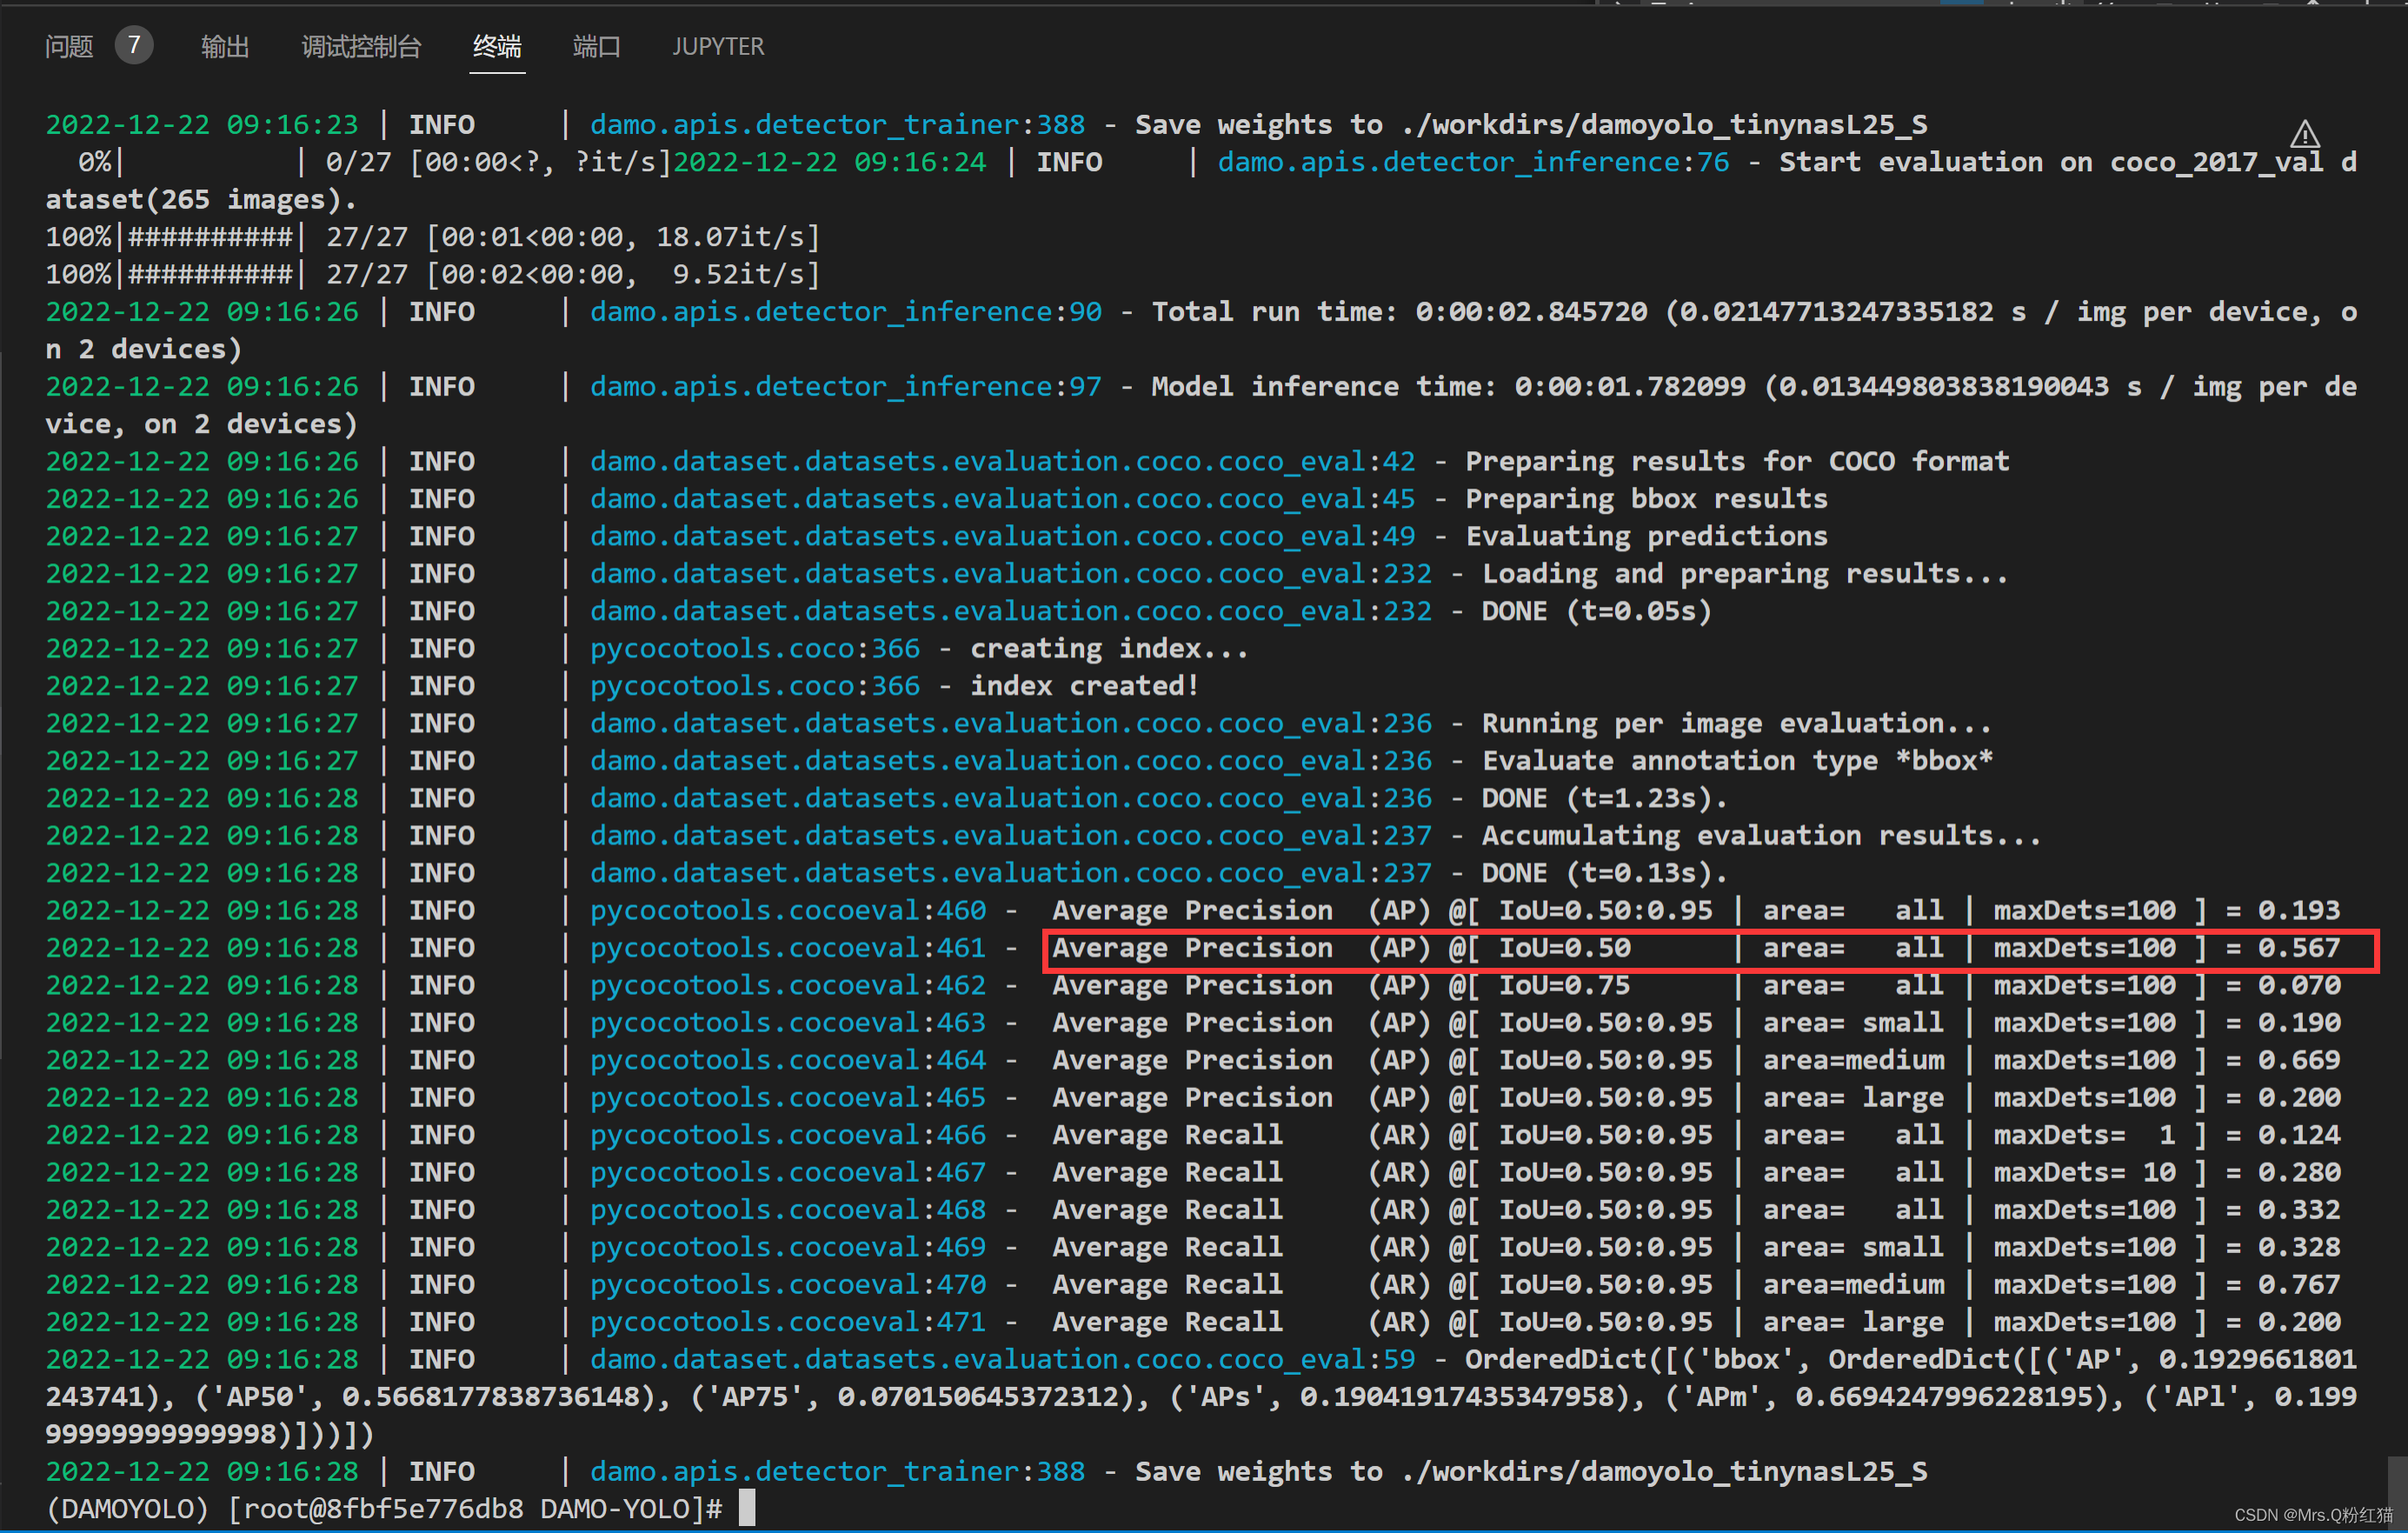Click the pycocotools.cocoeval:461 link

(787, 948)
